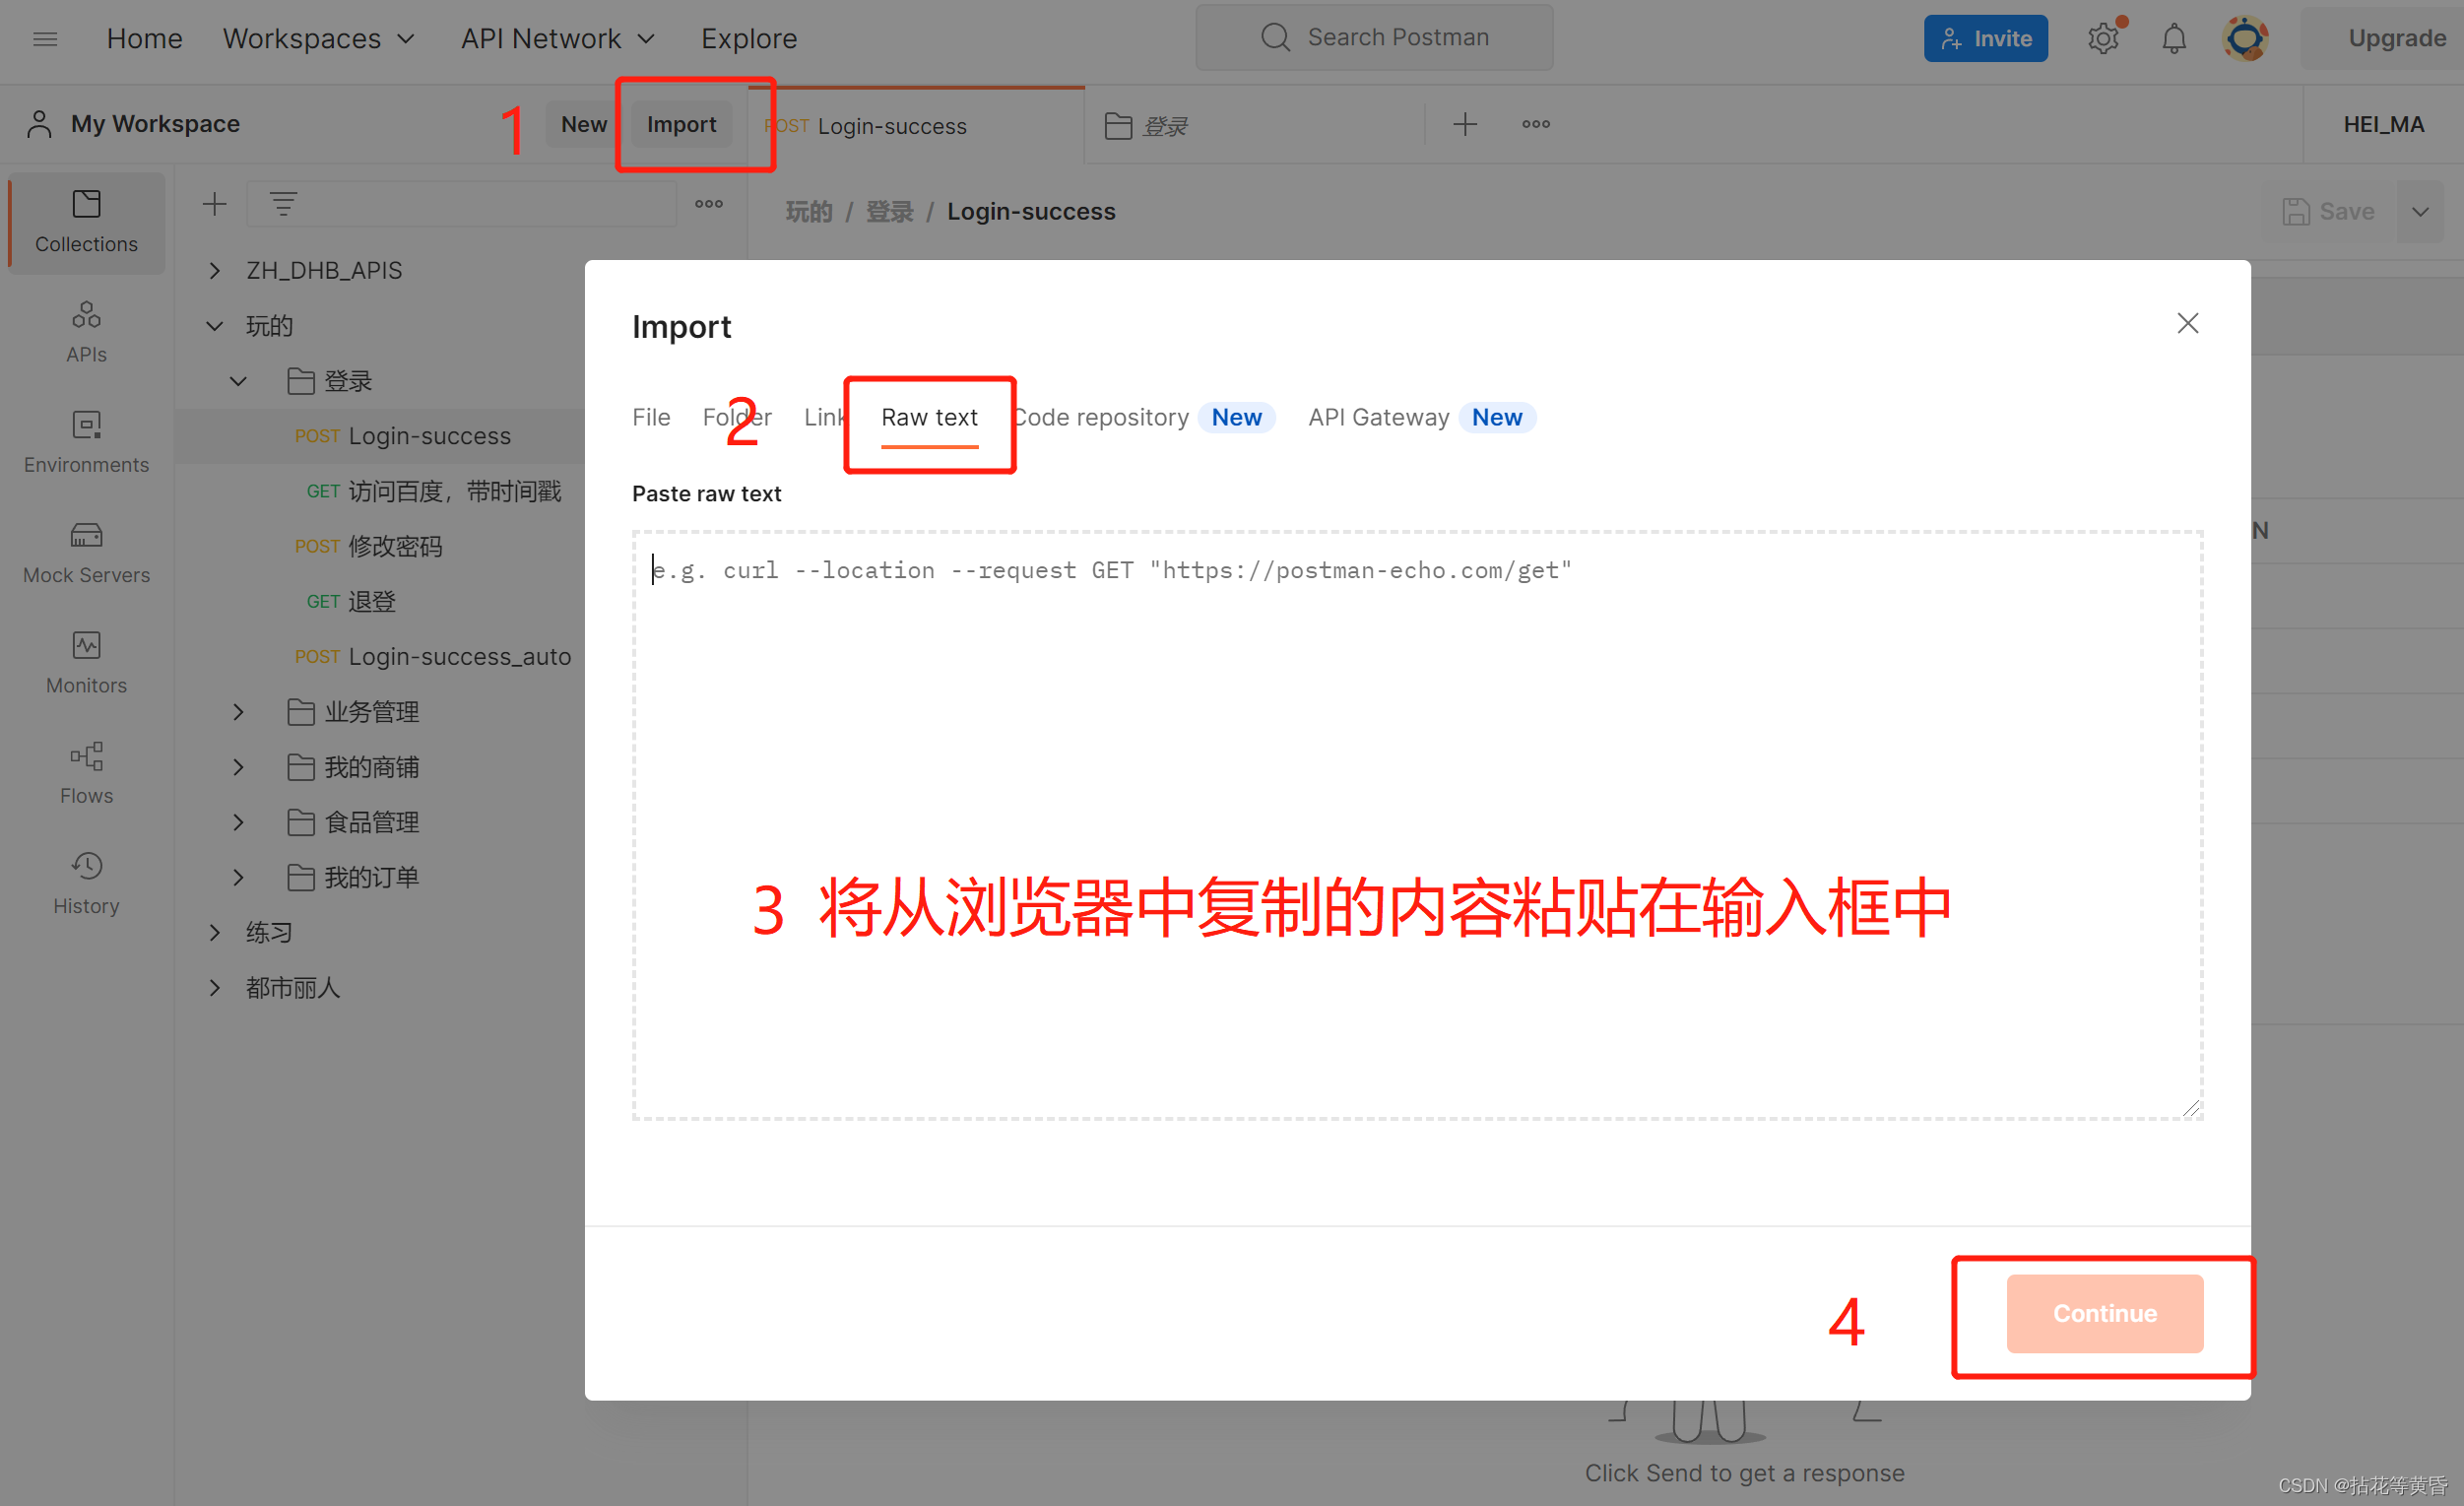Image resolution: width=2464 pixels, height=1506 pixels.
Task: Switch to the Login-success request tab
Action: (x=916, y=126)
